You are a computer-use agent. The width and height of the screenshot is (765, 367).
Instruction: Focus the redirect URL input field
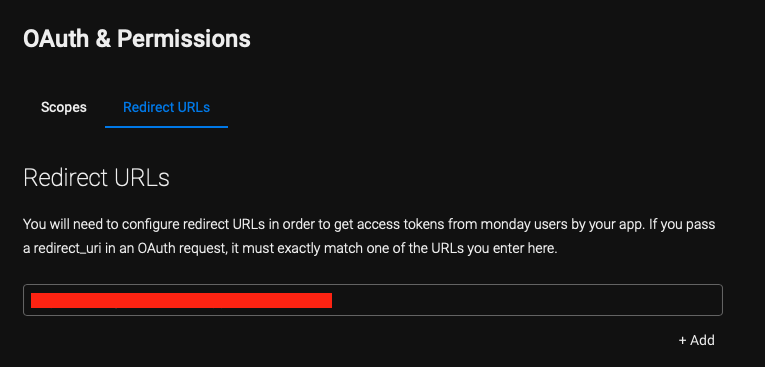[373, 300]
